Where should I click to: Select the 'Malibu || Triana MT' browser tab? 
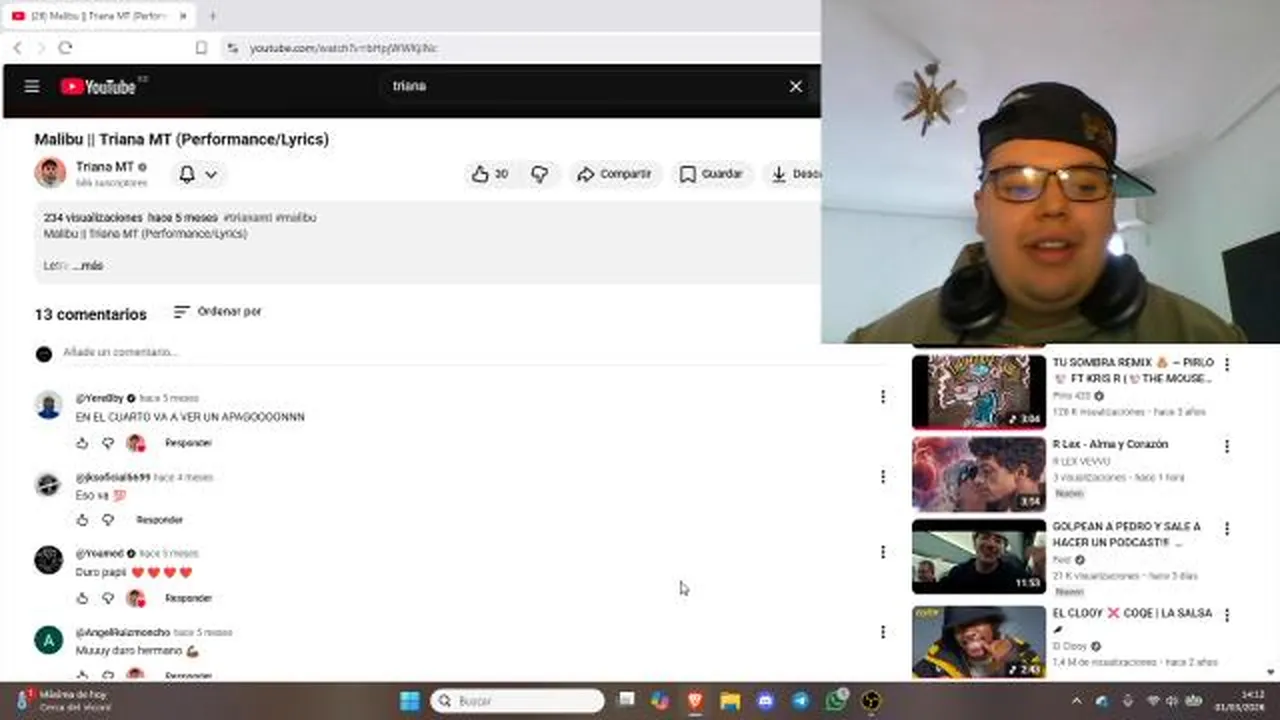point(98,16)
